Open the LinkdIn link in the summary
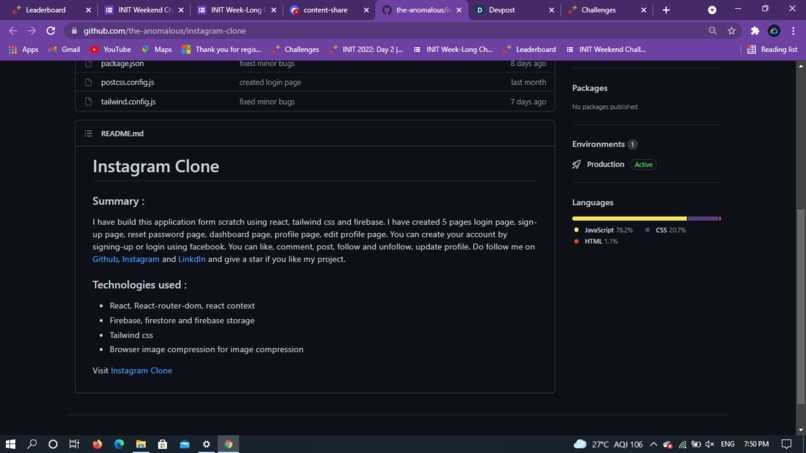Image resolution: width=806 pixels, height=453 pixels. coord(192,259)
